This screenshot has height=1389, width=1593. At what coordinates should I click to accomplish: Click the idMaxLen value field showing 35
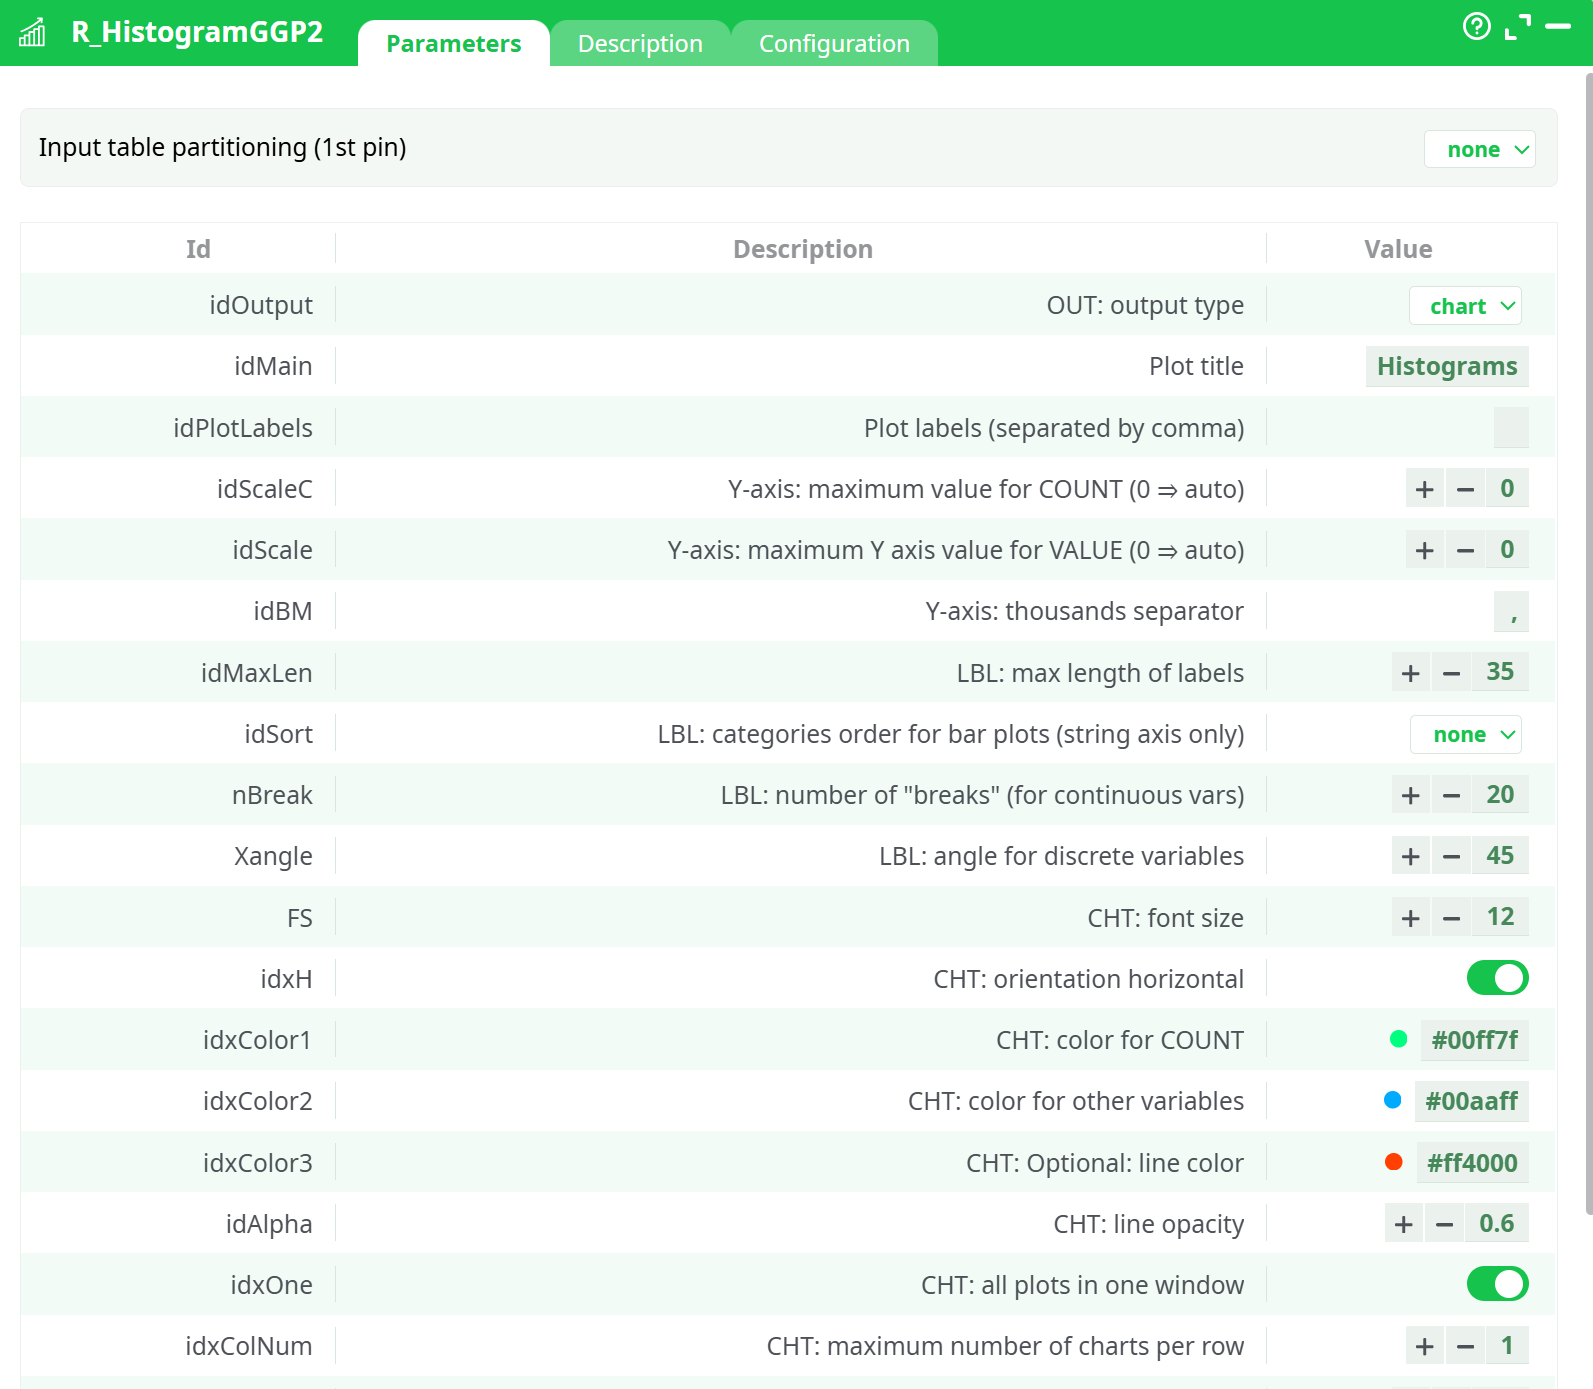(1500, 672)
